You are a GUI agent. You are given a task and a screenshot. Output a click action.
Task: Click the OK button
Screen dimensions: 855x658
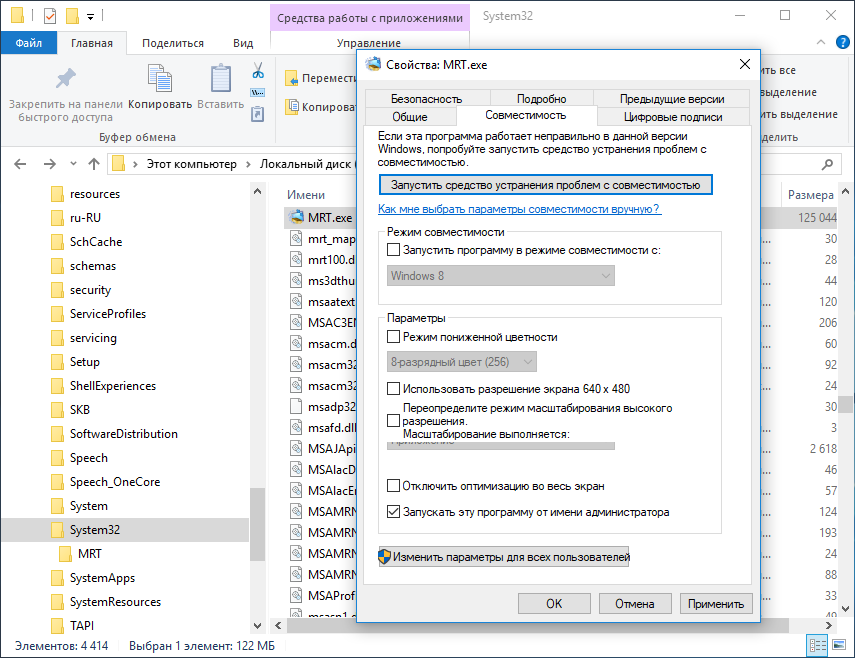click(x=554, y=603)
